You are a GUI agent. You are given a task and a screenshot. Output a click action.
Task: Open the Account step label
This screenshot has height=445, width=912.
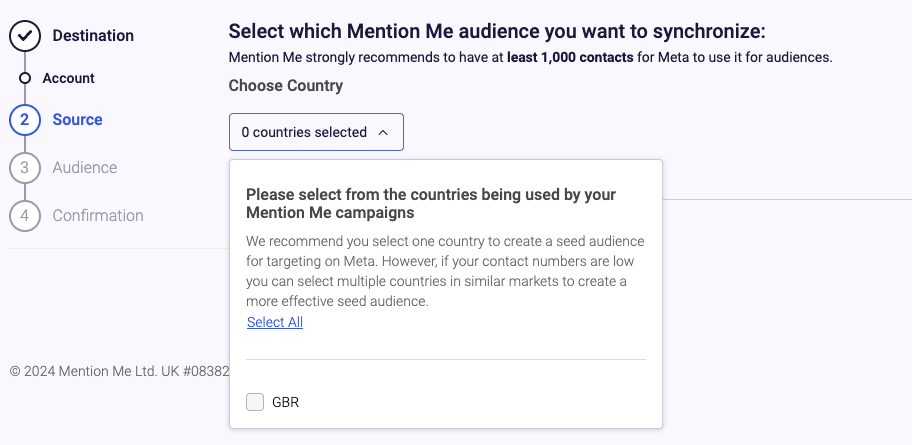coord(69,78)
